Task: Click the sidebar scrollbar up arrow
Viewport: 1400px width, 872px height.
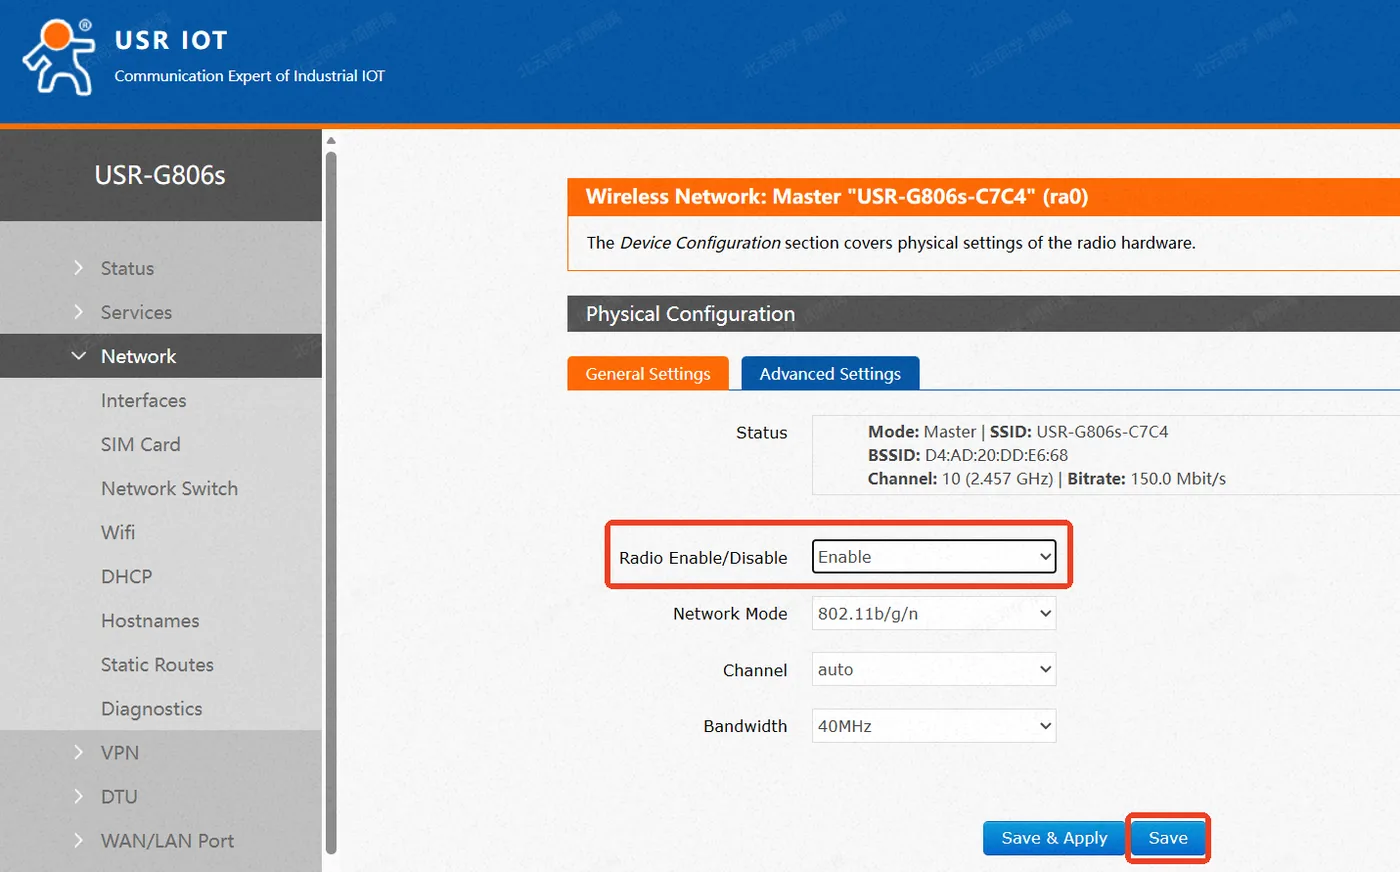Action: click(331, 141)
